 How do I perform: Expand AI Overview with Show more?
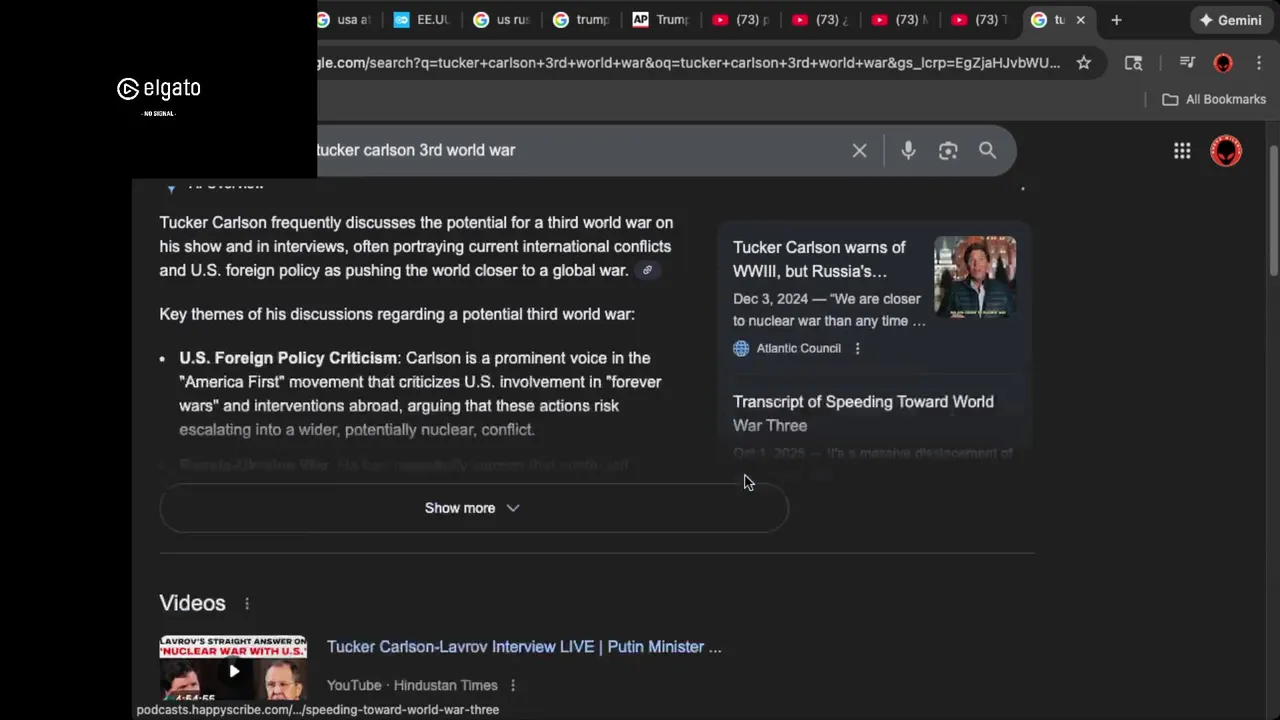473,508
